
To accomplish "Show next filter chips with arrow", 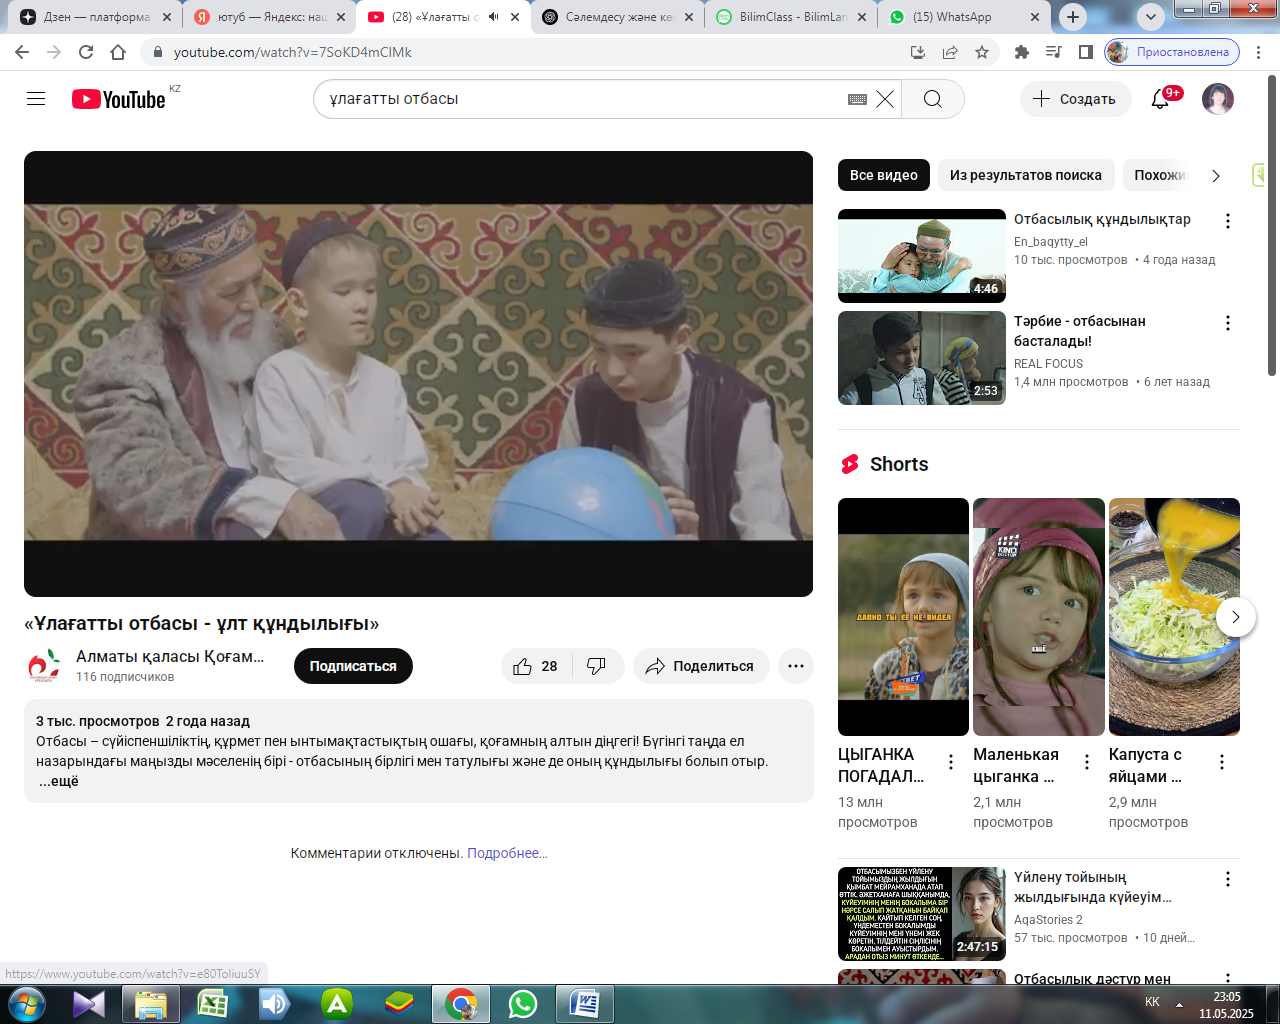I will coord(1216,176).
